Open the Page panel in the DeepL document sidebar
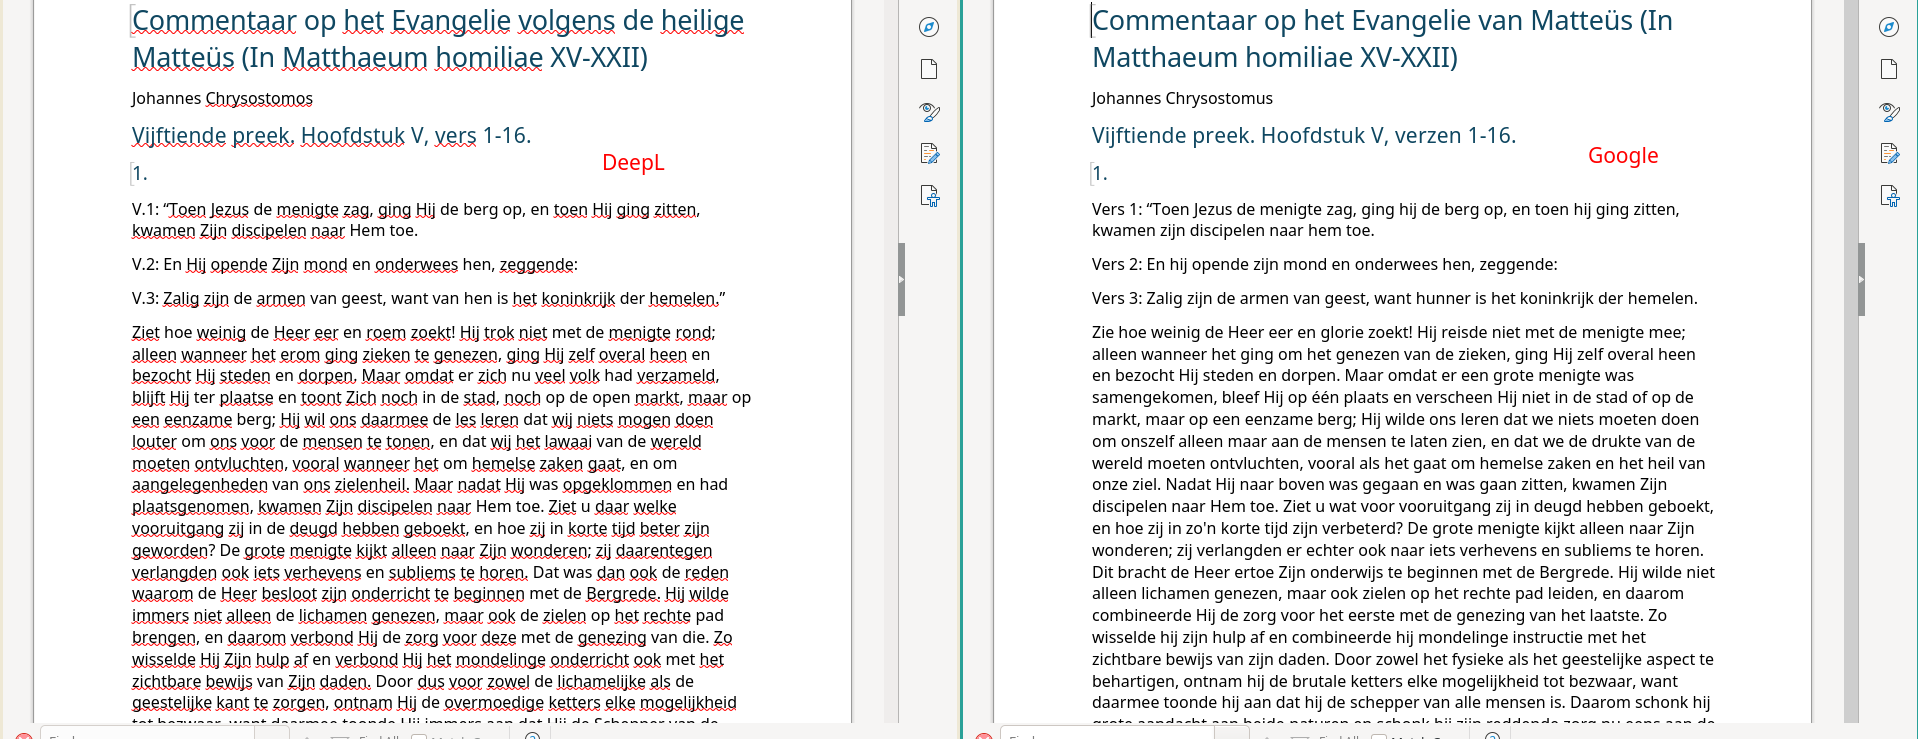Viewport: 1918px width, 739px height. click(x=929, y=69)
